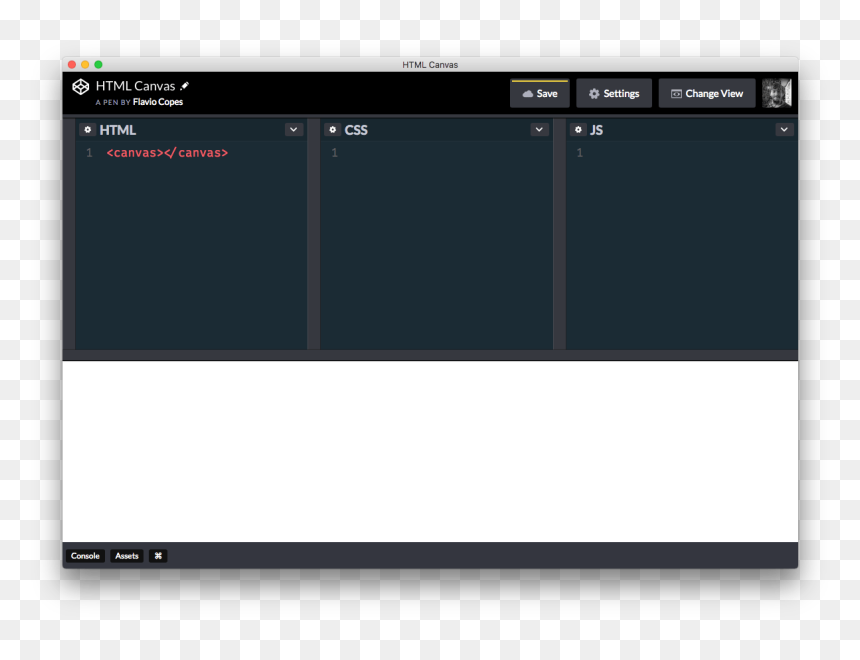Viewport: 860px width, 660px height.
Task: Click the HTML Canvas pen title
Action: click(x=135, y=86)
